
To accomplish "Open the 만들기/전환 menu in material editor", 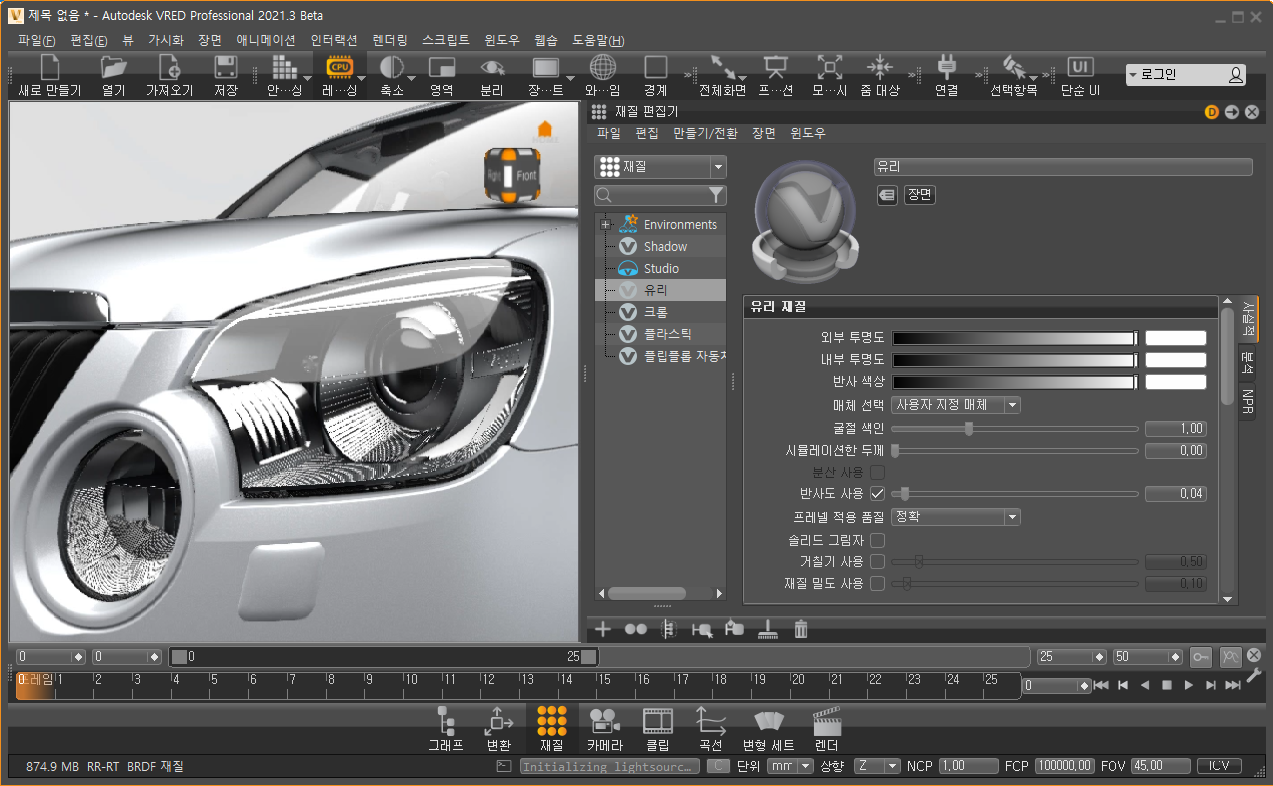I will tap(705, 133).
